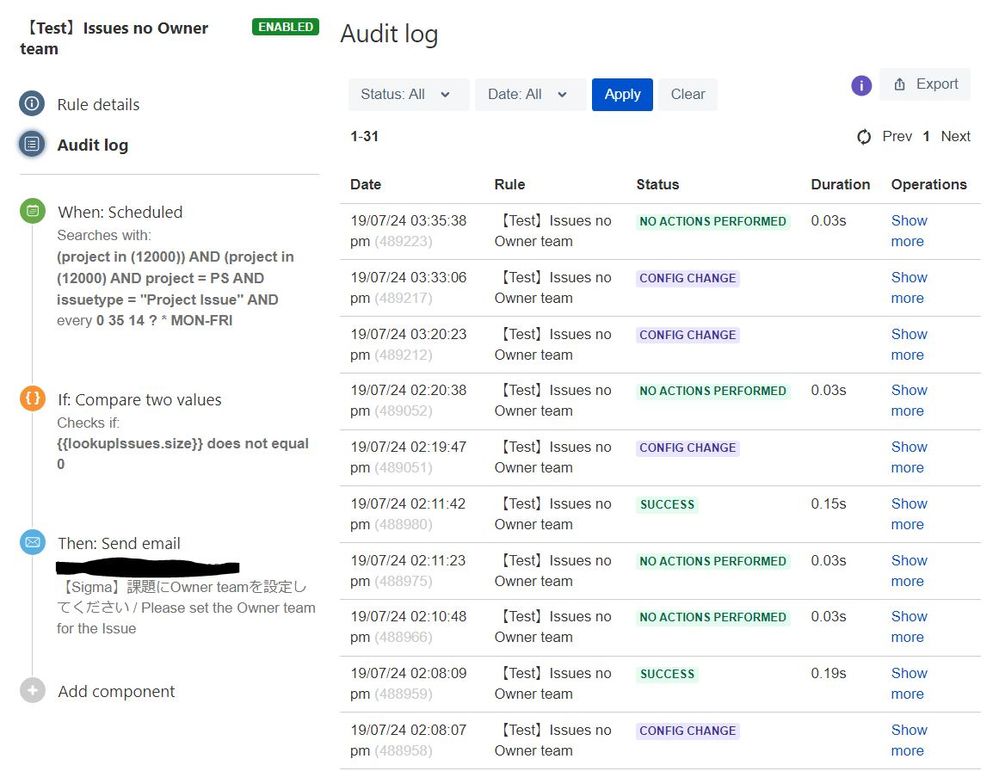Click the purple info icon near Export

[861, 85]
